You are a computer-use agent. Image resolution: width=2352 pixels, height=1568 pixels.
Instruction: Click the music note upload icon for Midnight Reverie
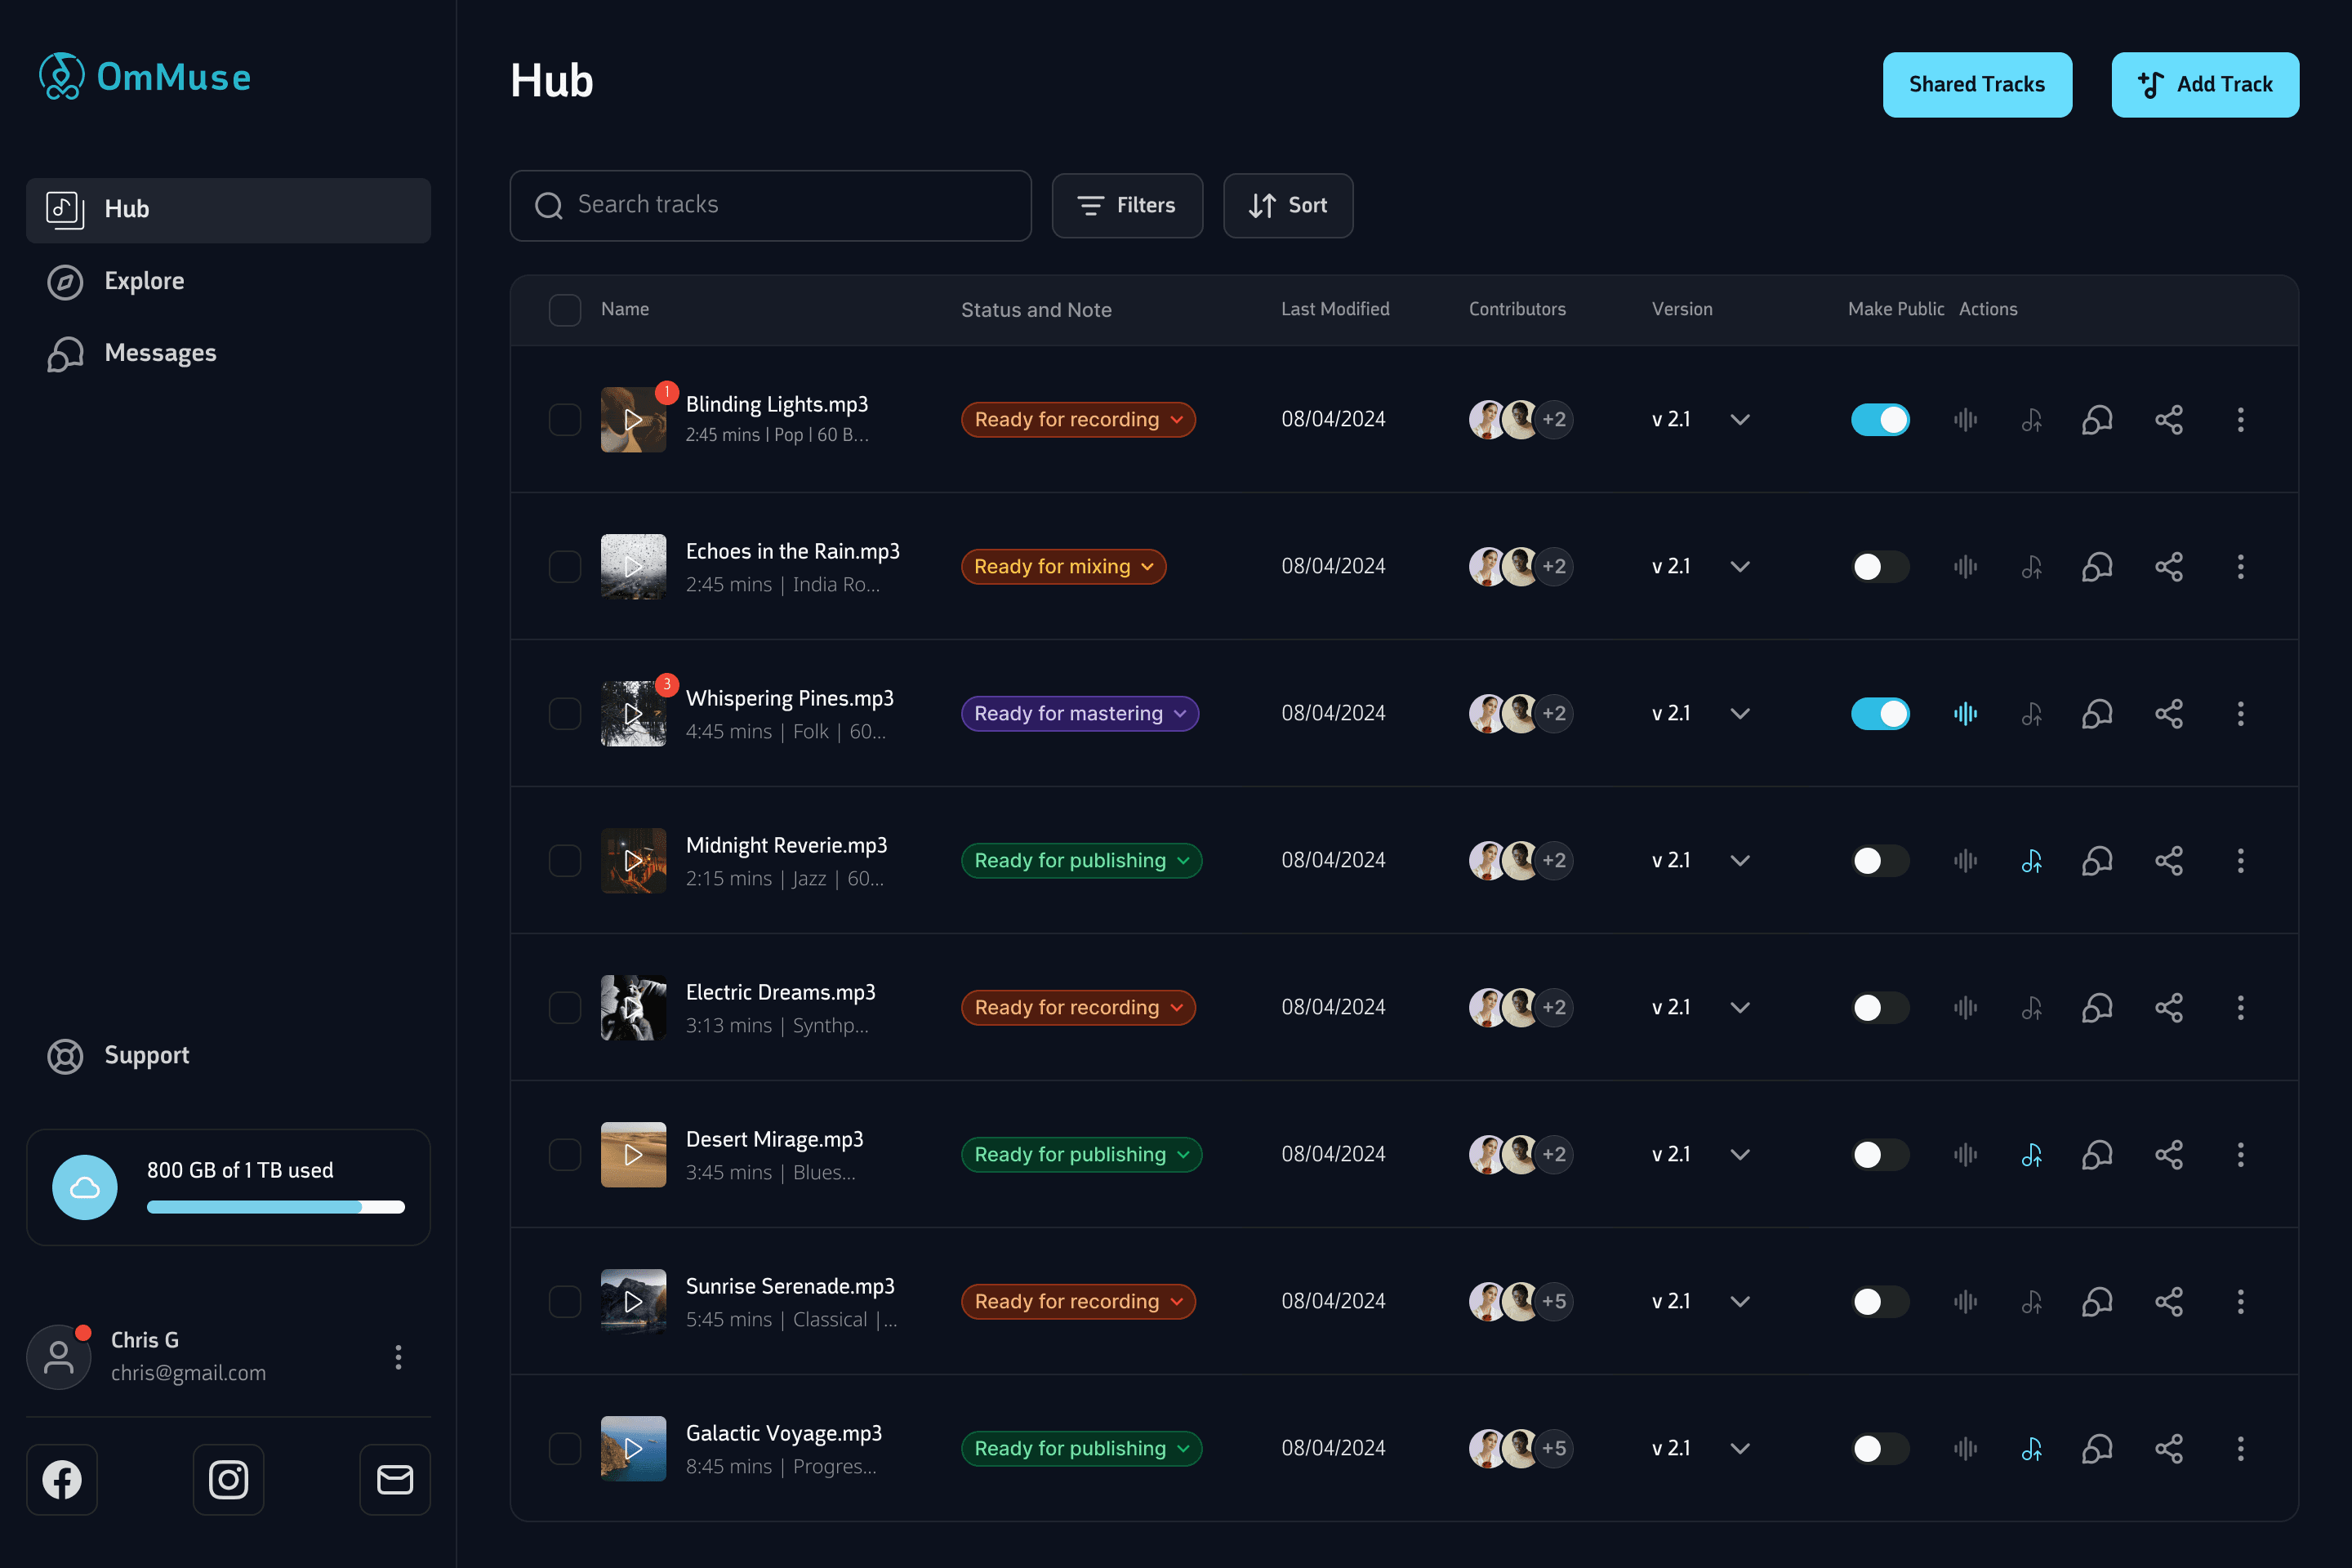click(x=2031, y=860)
